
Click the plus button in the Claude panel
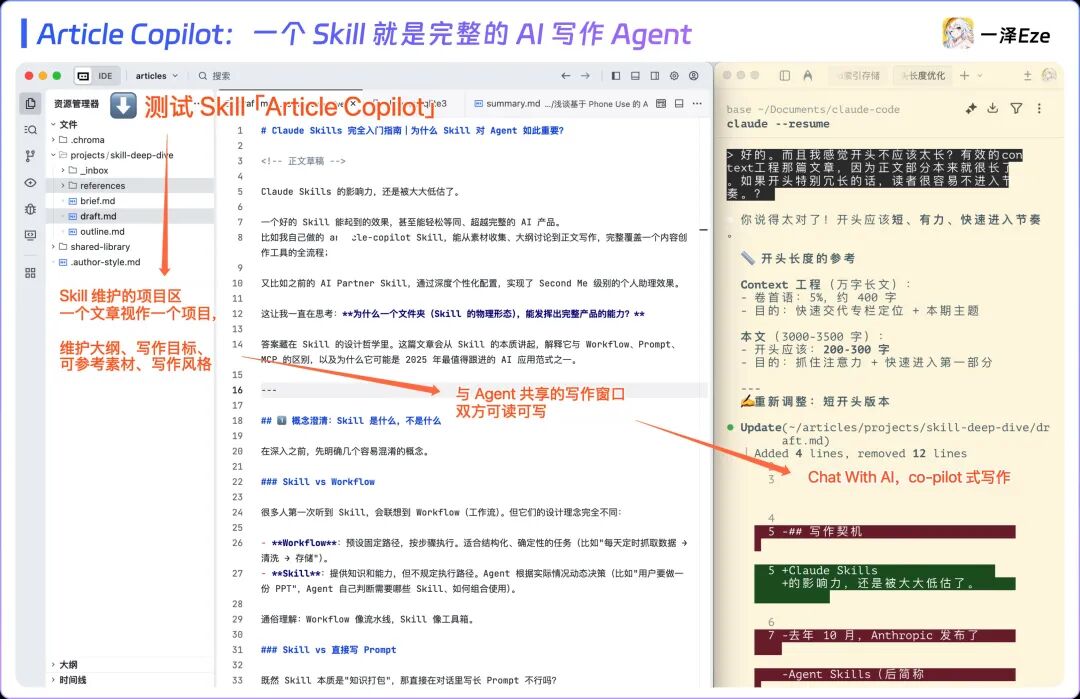coord(964,74)
